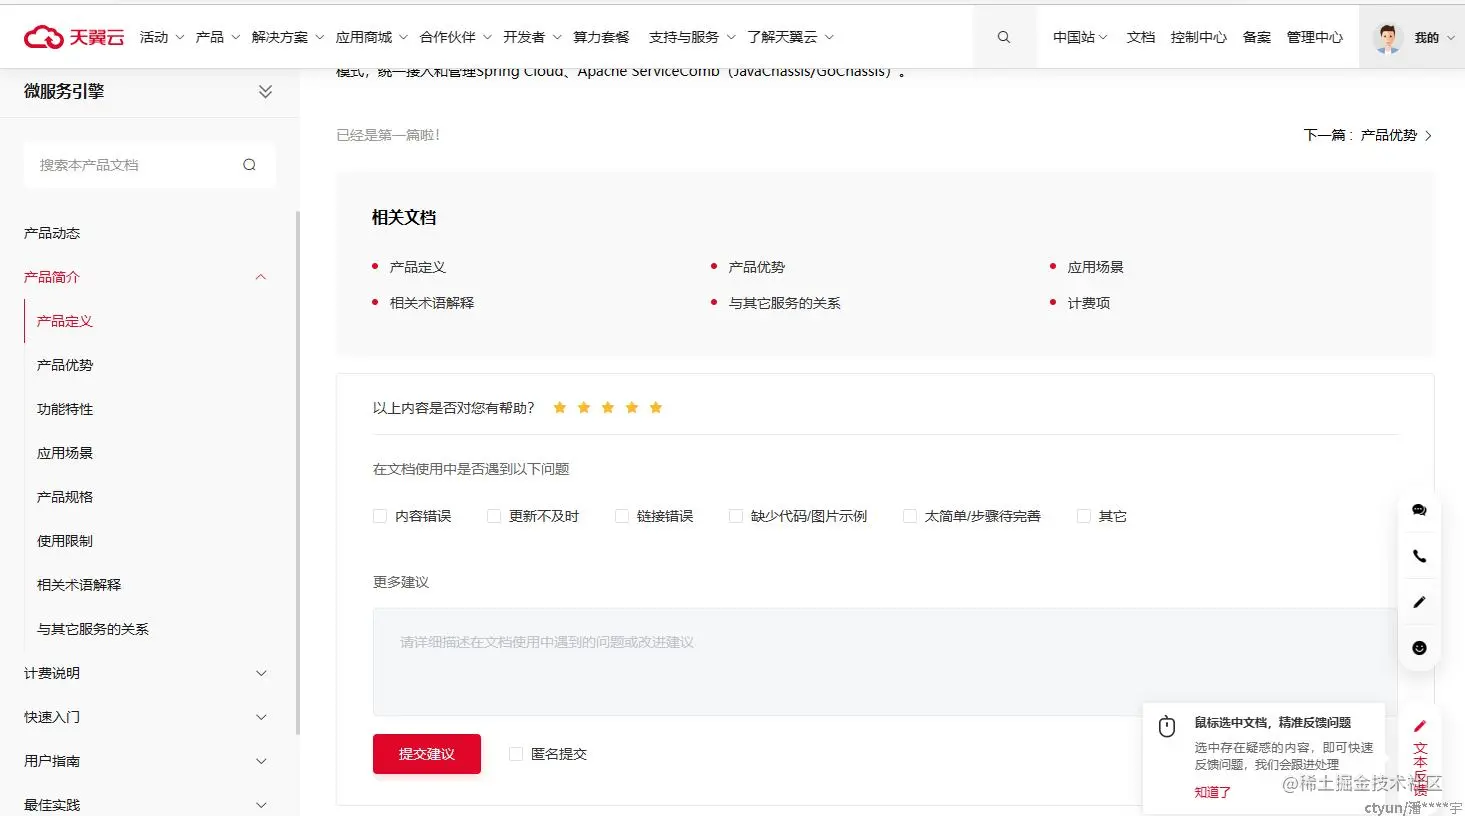Open the 开发者 top menu

click(533, 37)
